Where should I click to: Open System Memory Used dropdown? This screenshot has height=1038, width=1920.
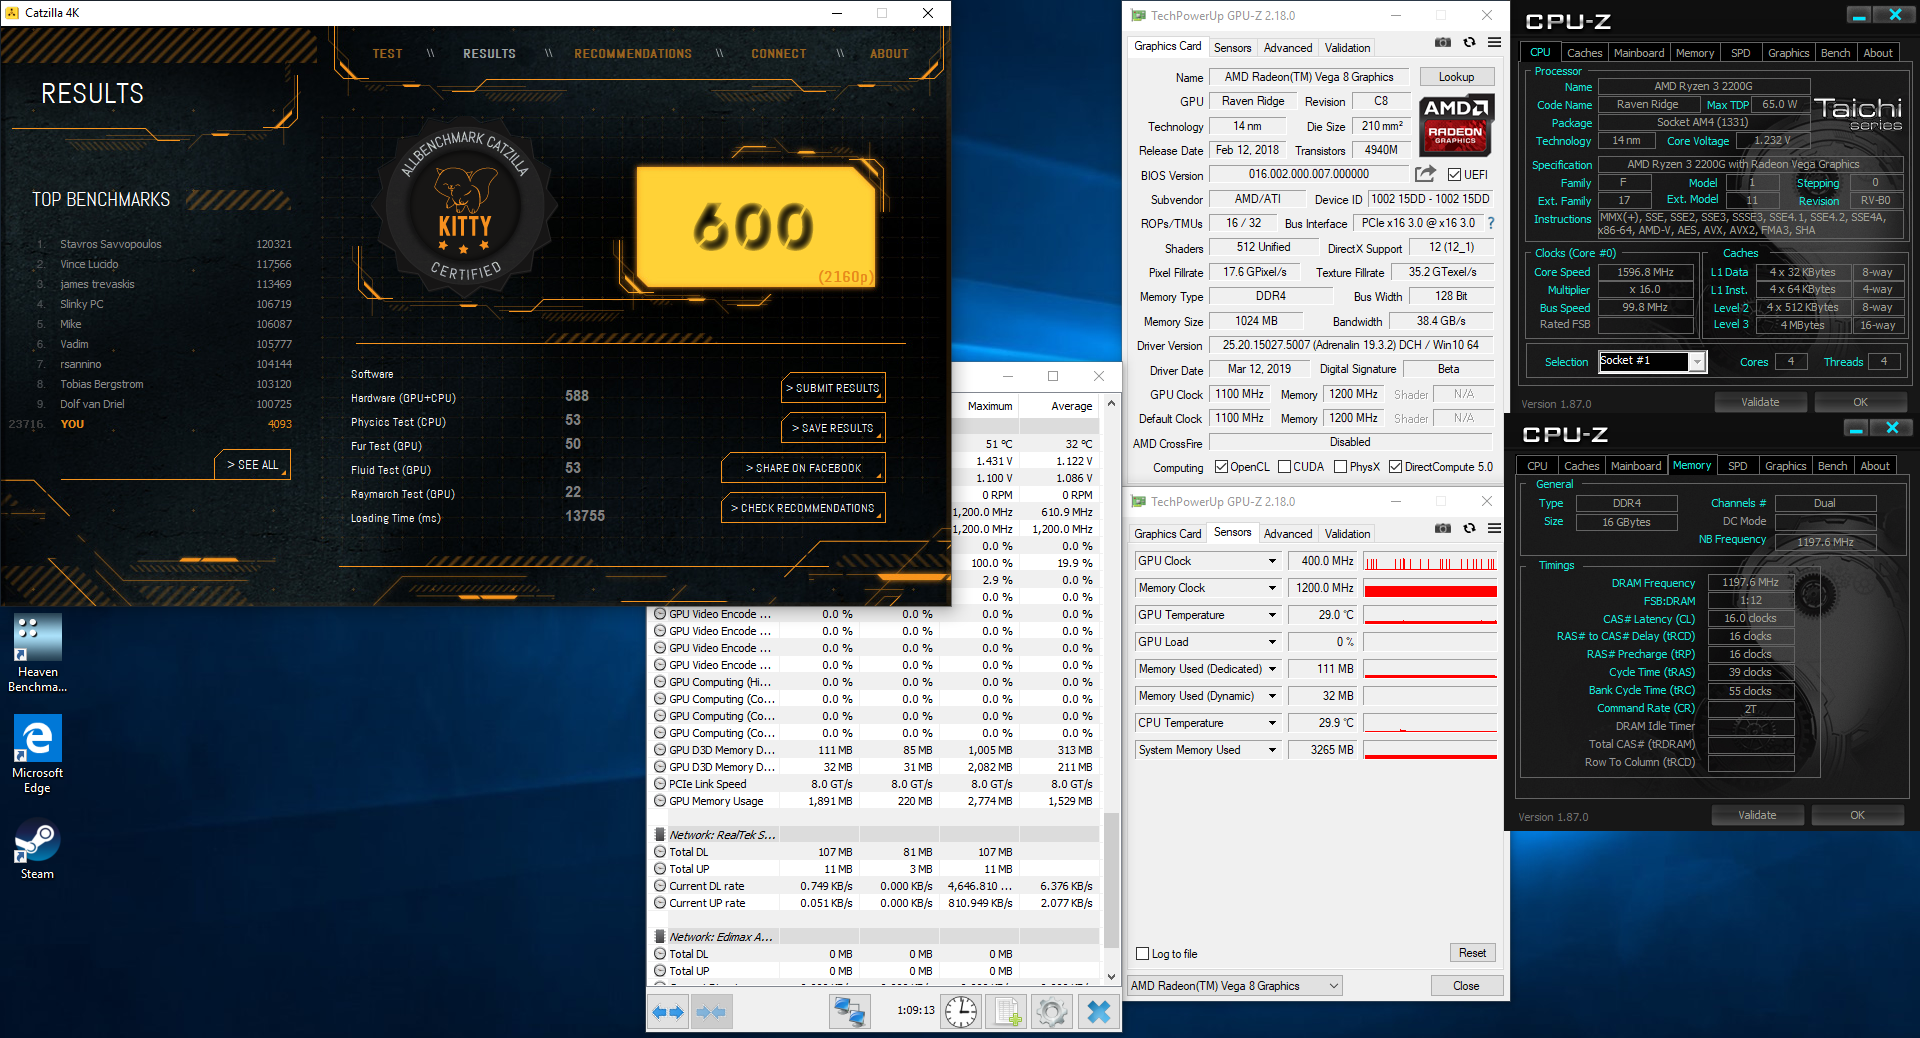(1272, 750)
